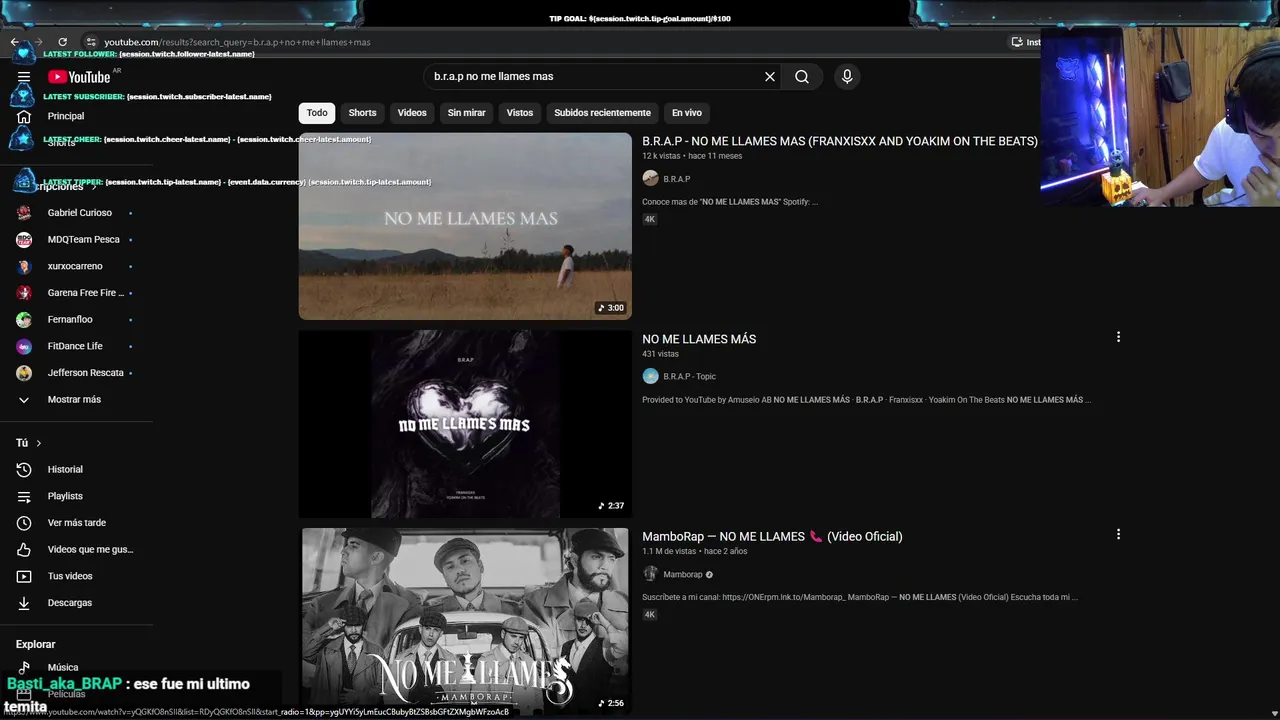
Task: Go to YouTube home via logo
Action: coord(79,77)
